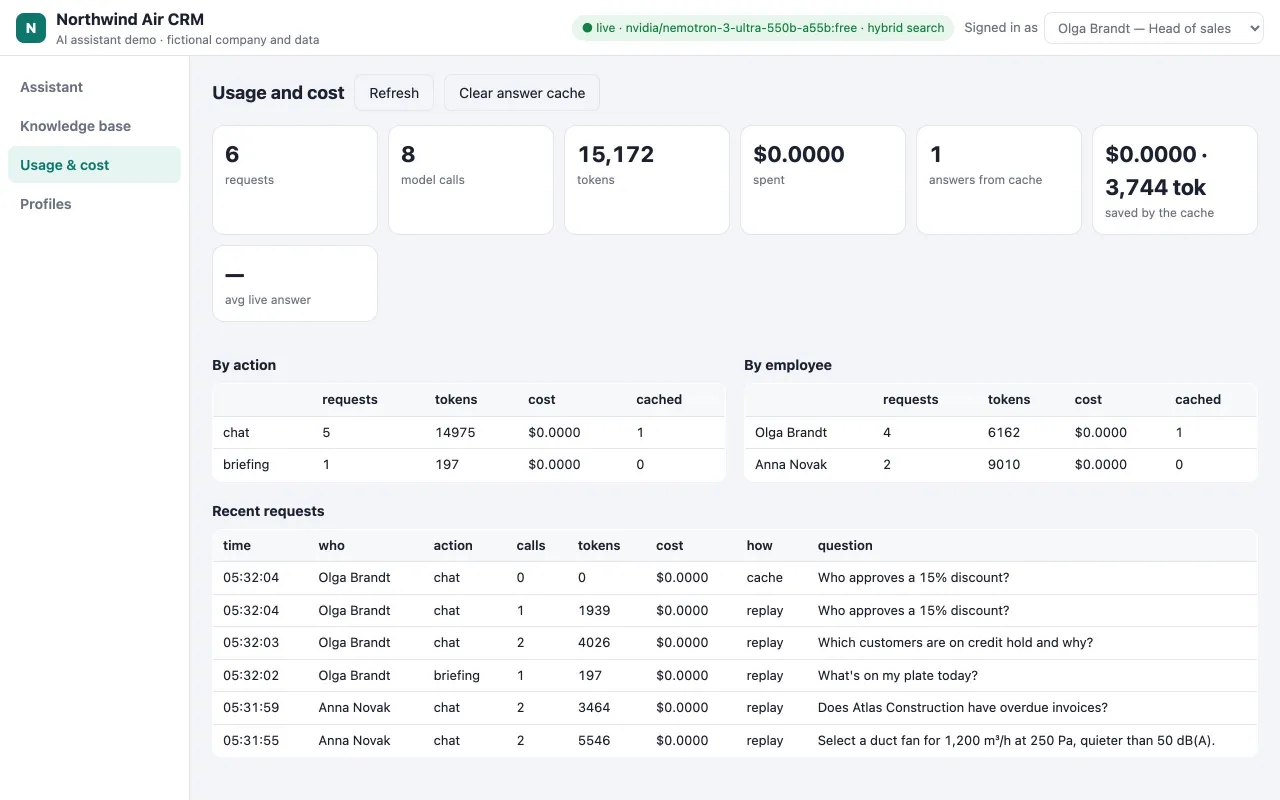Select the 1939 tokens cell
The width and height of the screenshot is (1280, 800).
[x=594, y=610]
